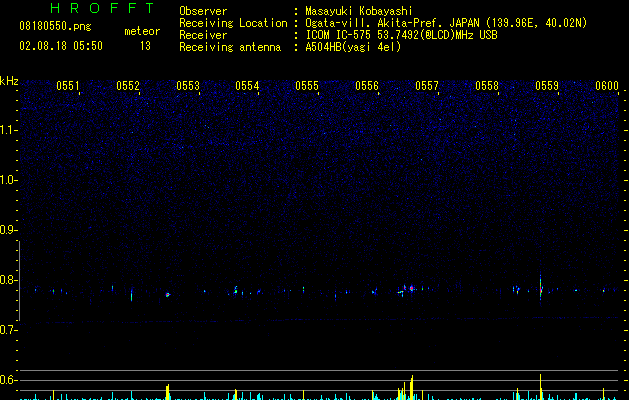Click the tall vertical meteor echo before 0559
The height and width of the screenshot is (400, 629).
[541, 288]
